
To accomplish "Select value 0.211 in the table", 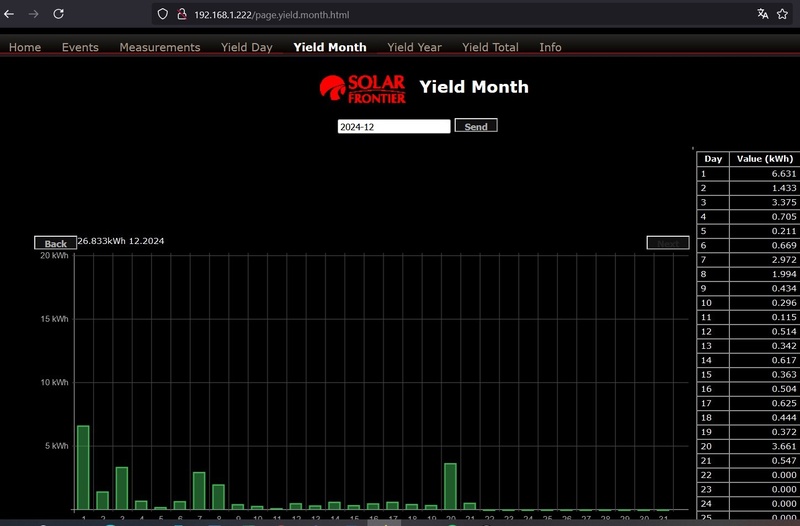I will 784,231.
